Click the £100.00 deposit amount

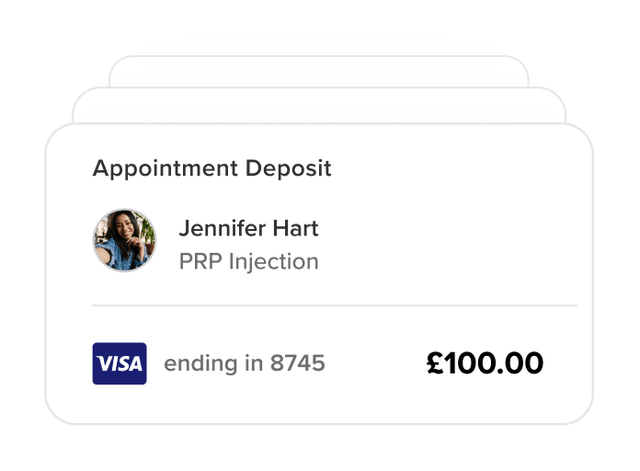click(x=485, y=363)
